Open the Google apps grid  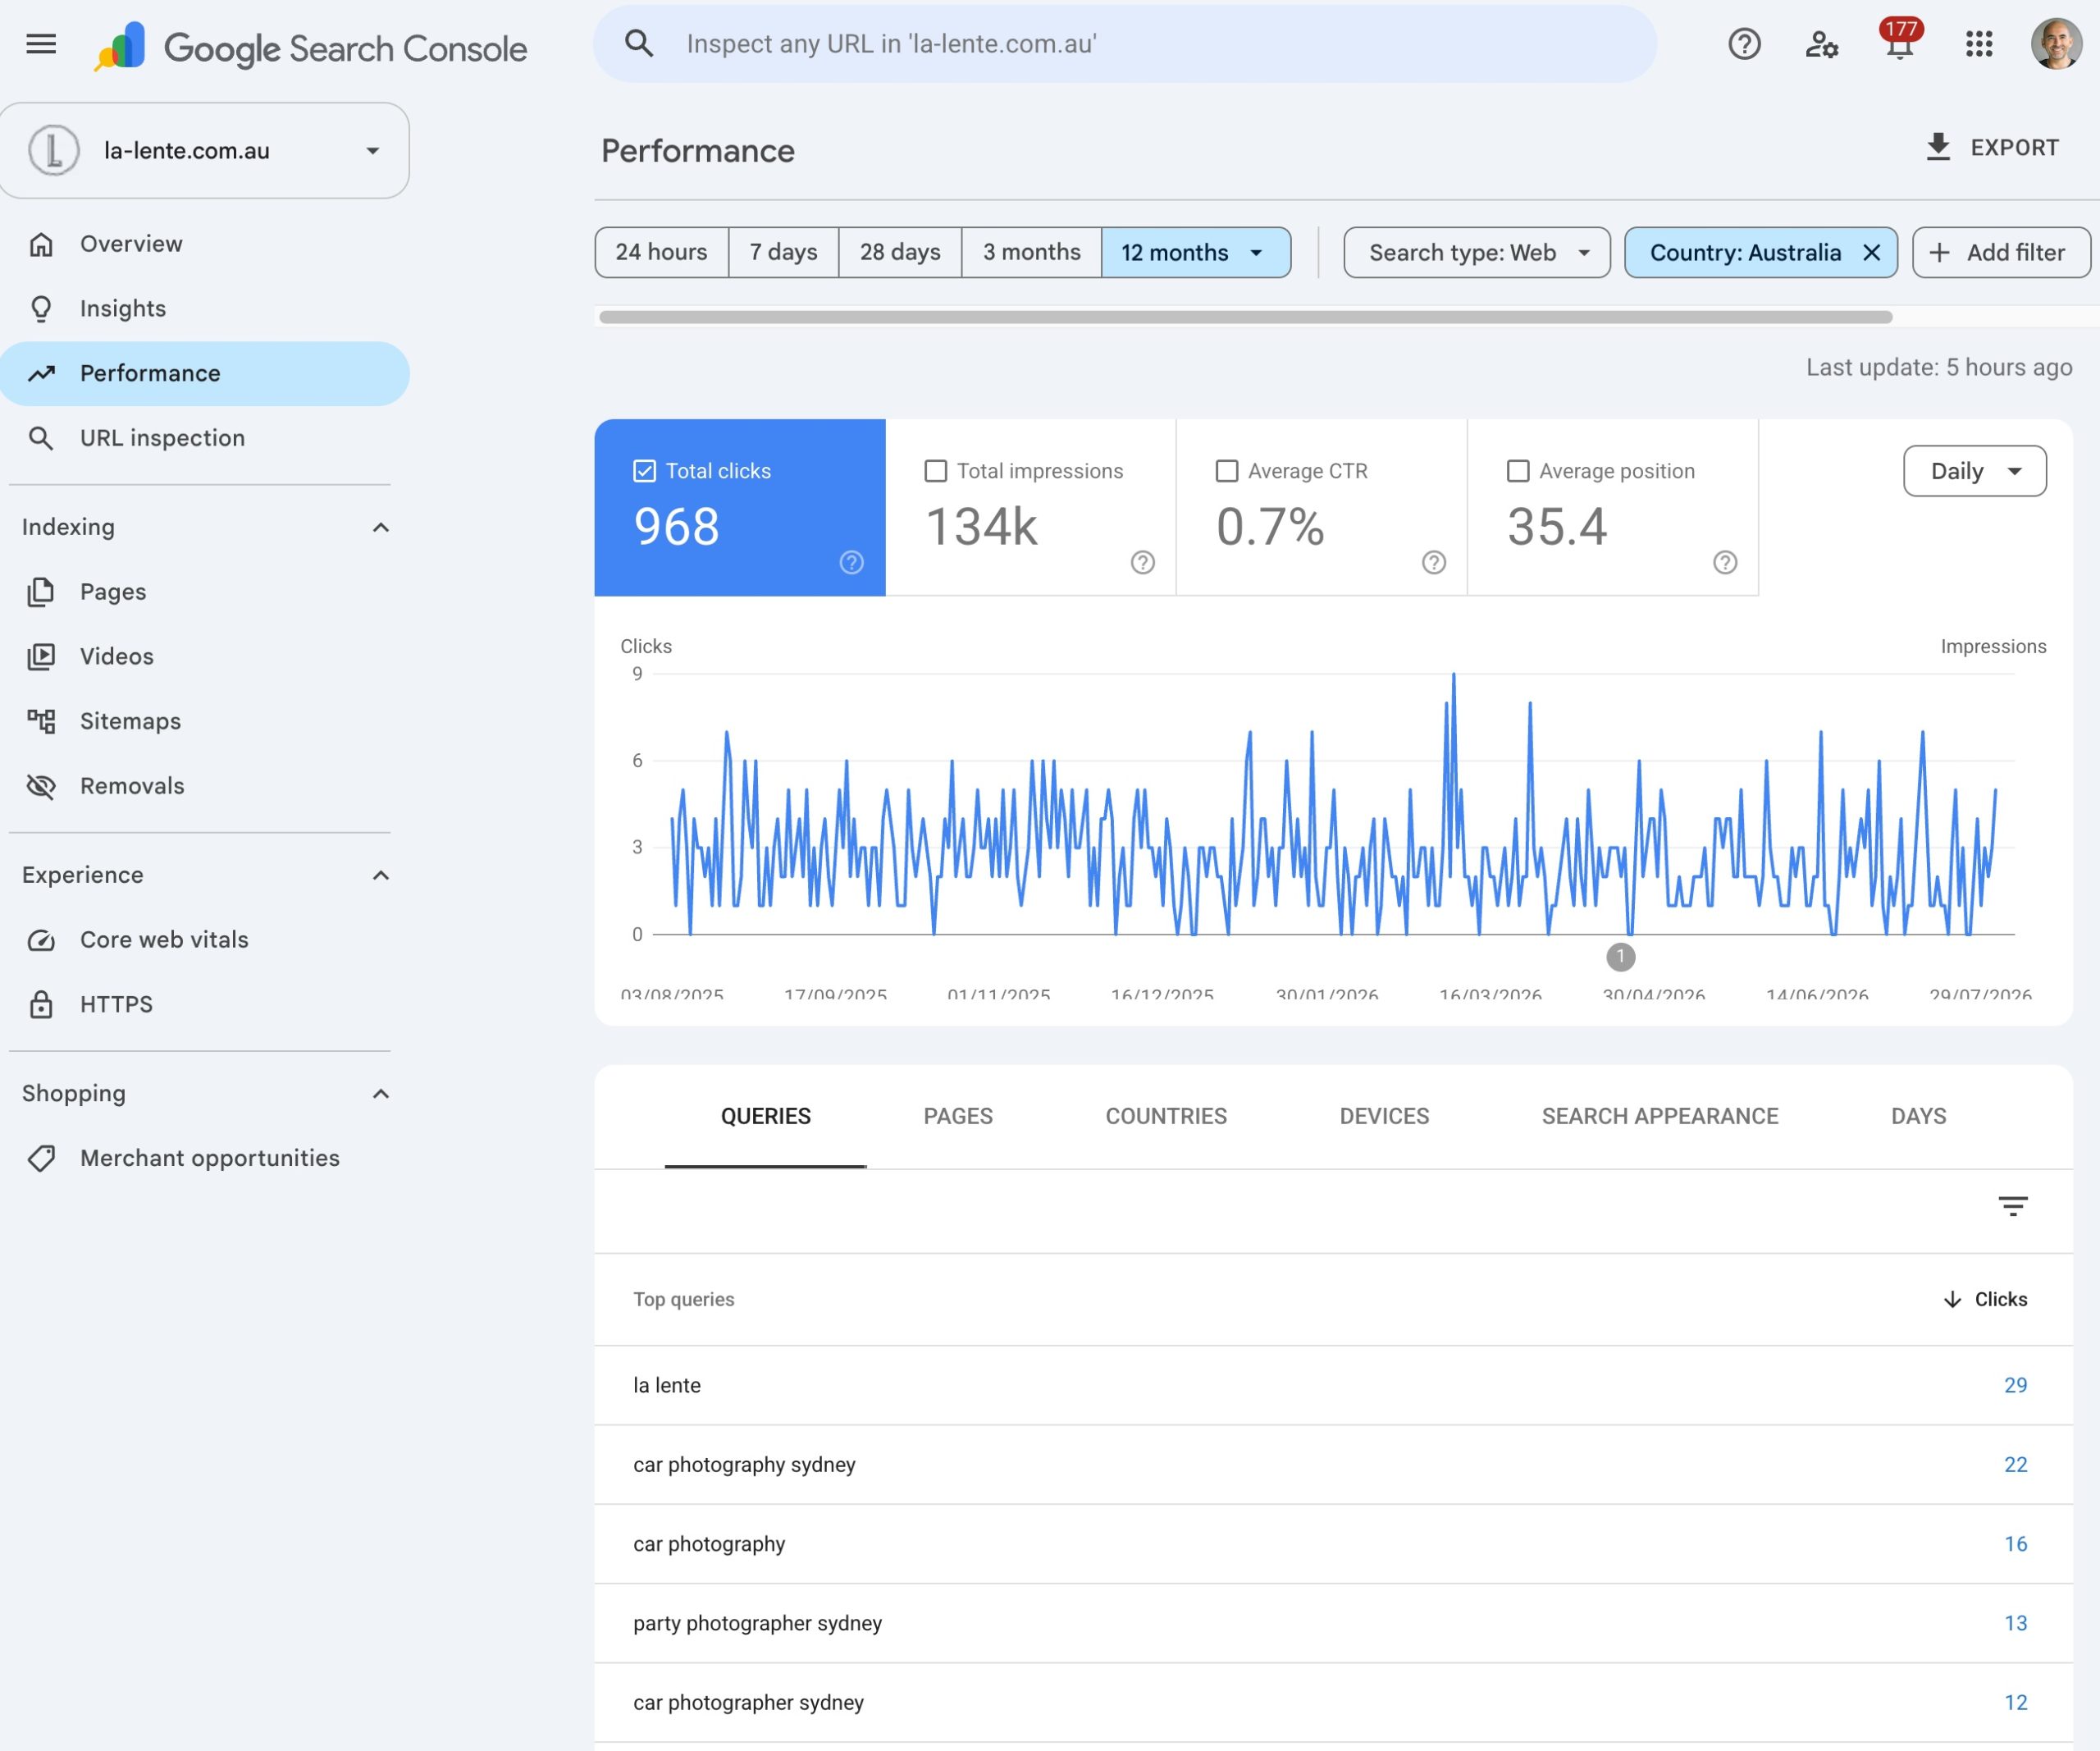(1979, 44)
